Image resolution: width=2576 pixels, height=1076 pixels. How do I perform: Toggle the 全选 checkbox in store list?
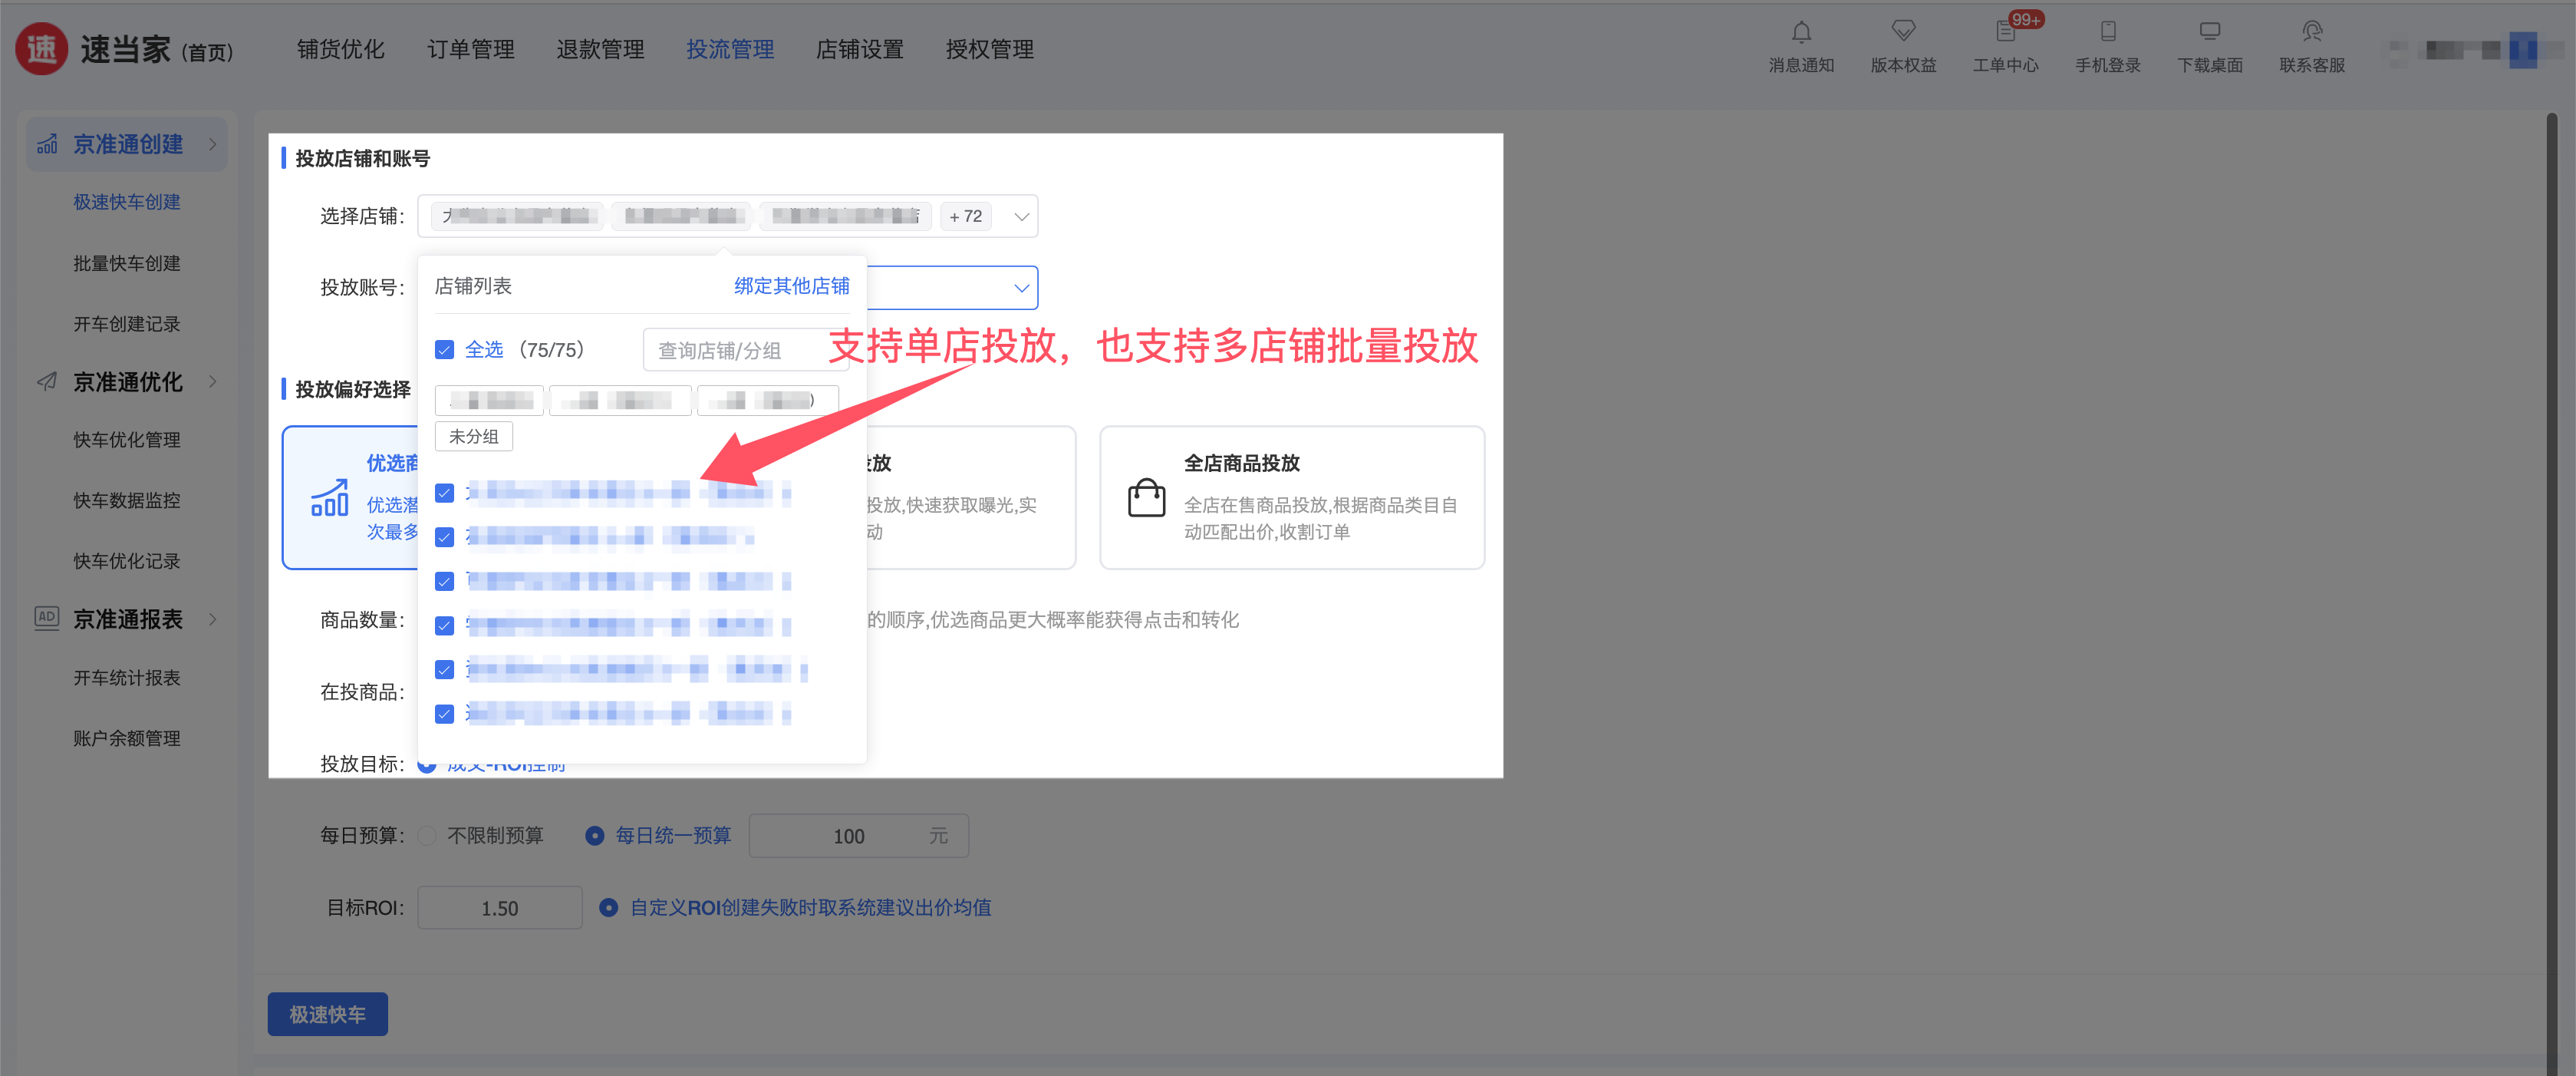[445, 350]
